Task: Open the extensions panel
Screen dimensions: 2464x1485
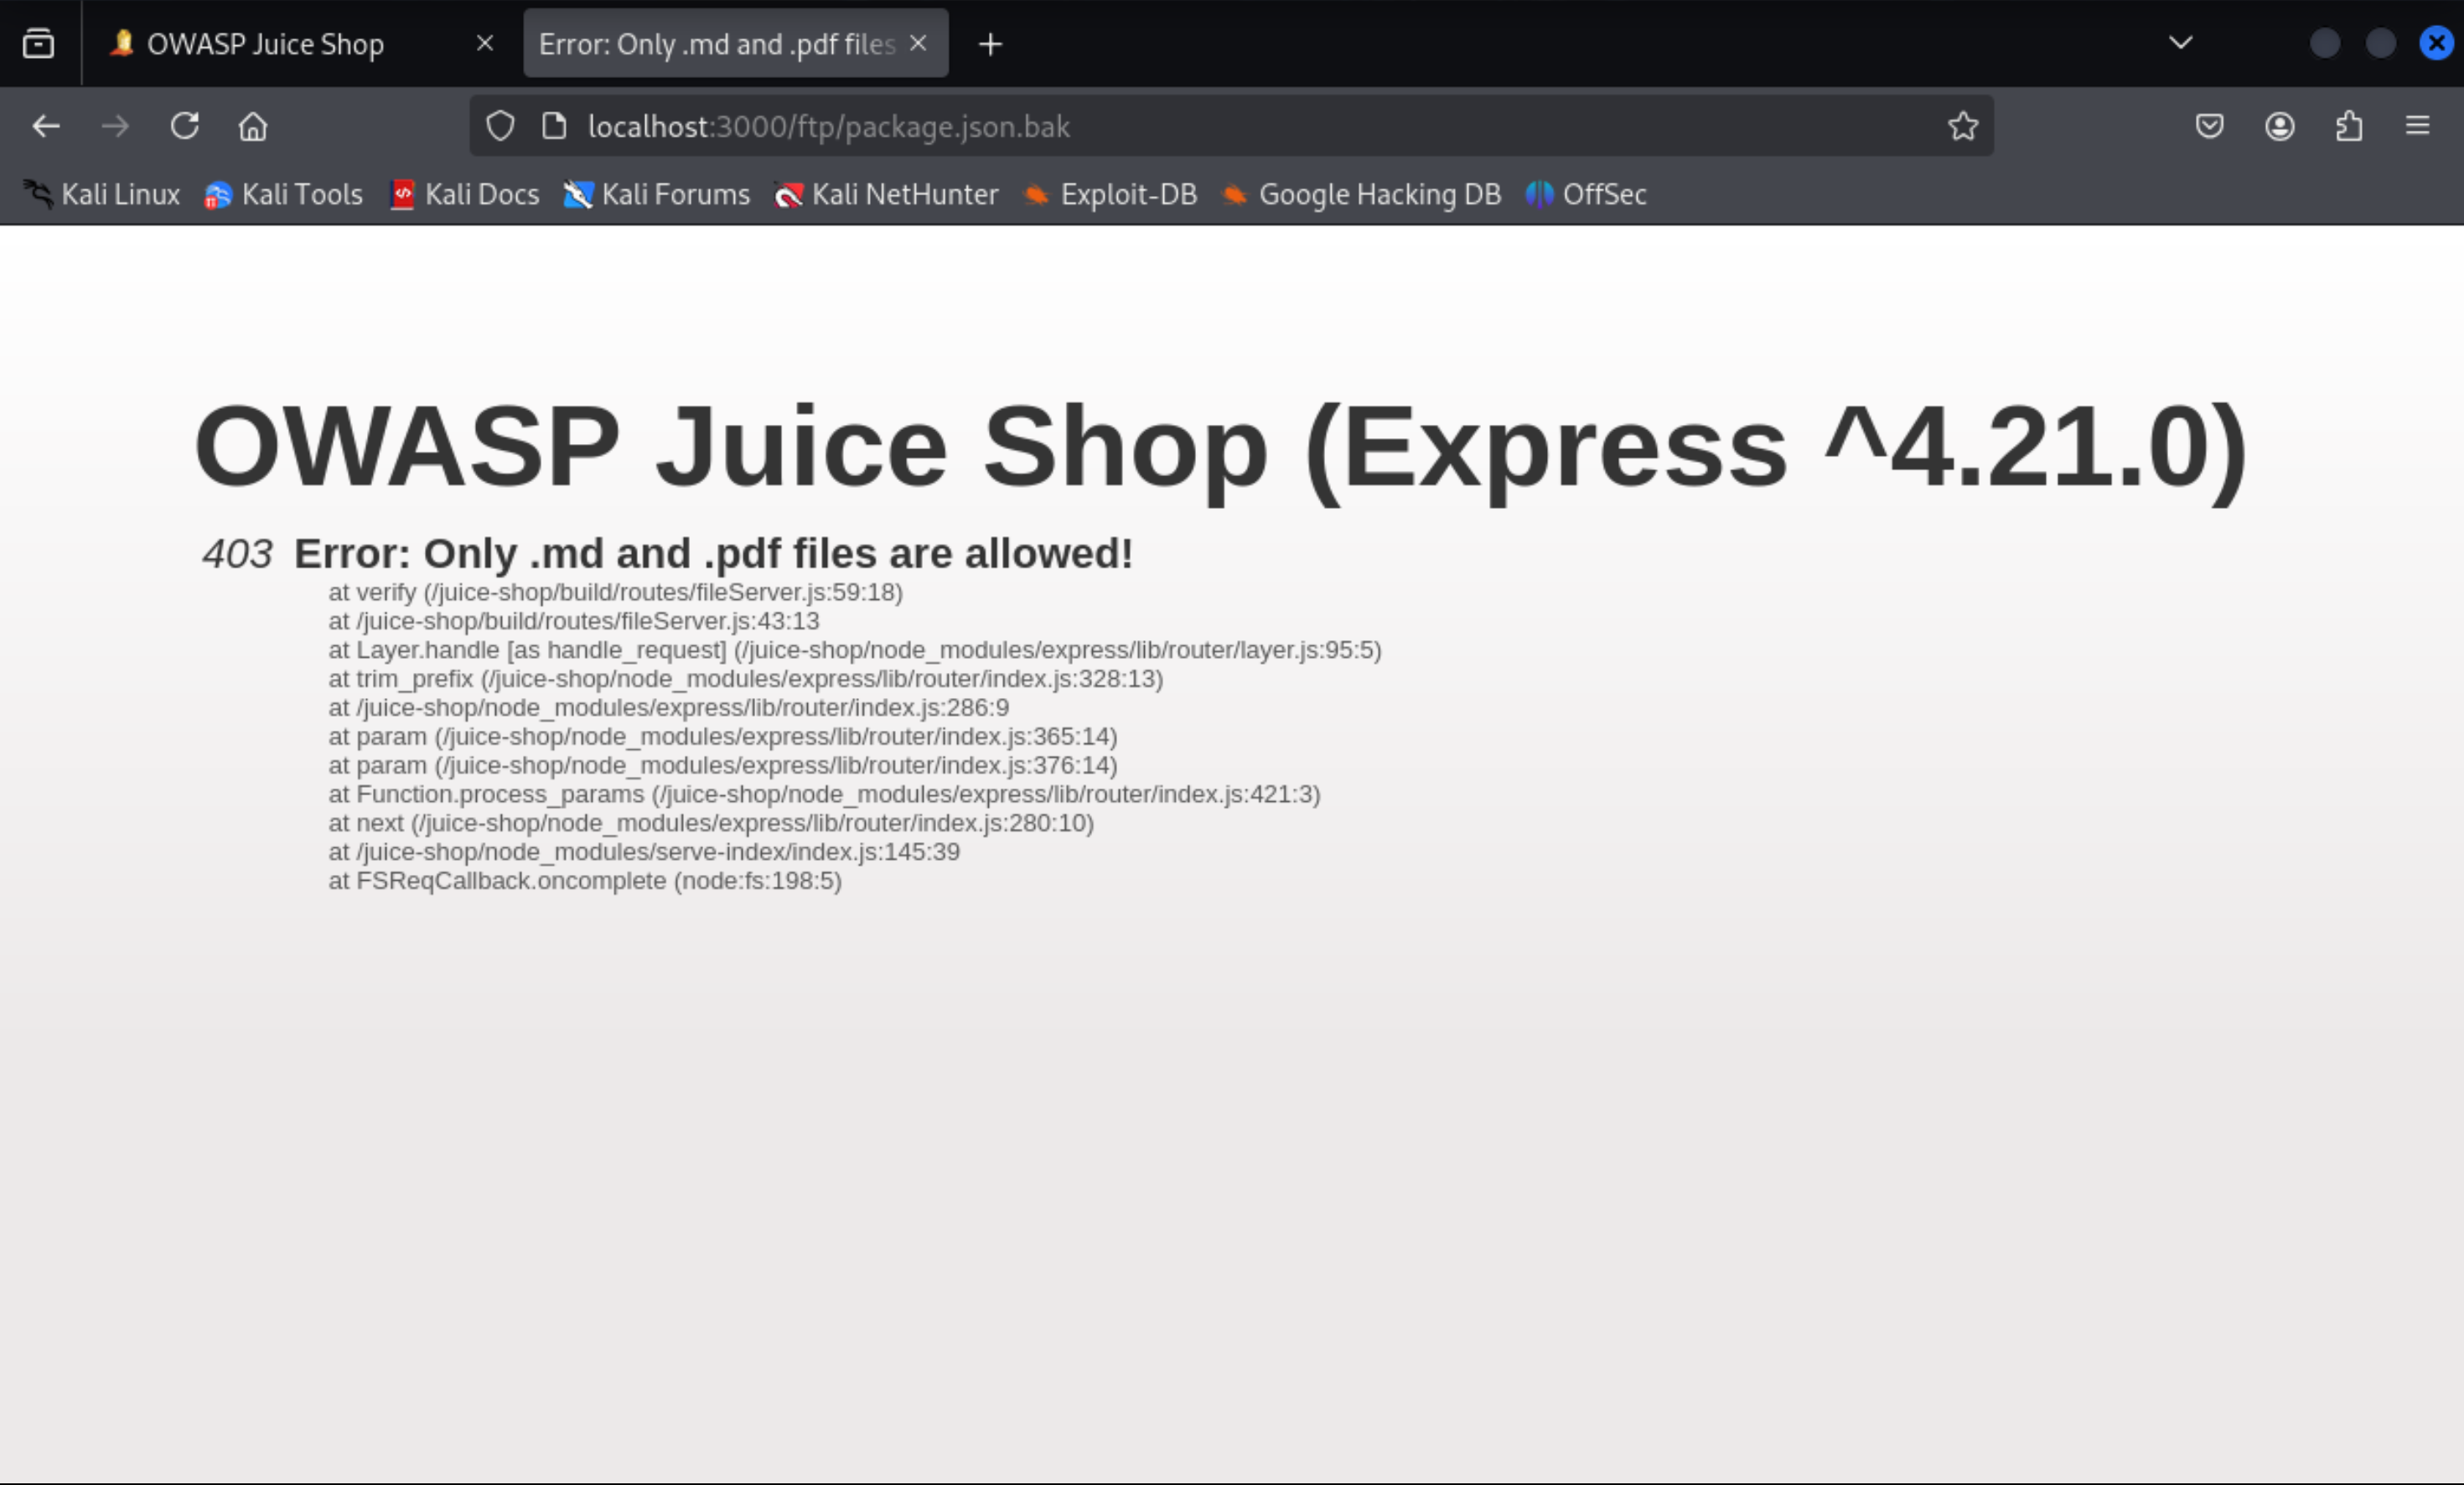Action: (x=2349, y=126)
